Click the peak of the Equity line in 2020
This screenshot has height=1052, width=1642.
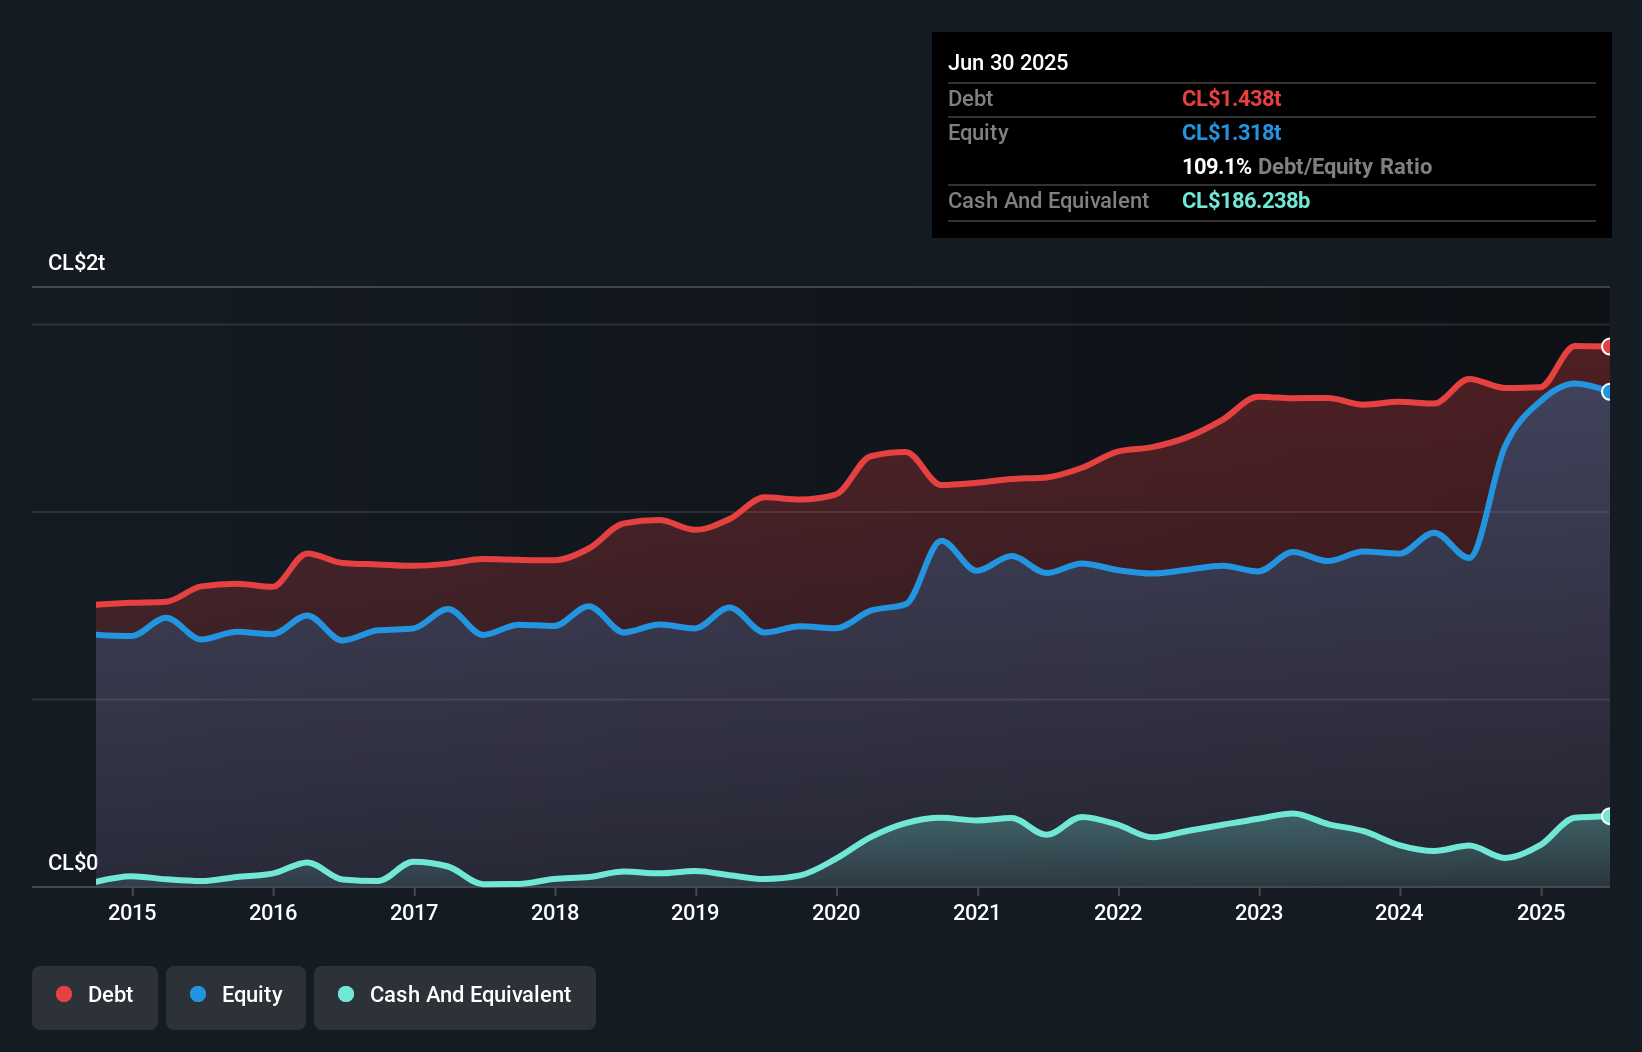coord(941,540)
